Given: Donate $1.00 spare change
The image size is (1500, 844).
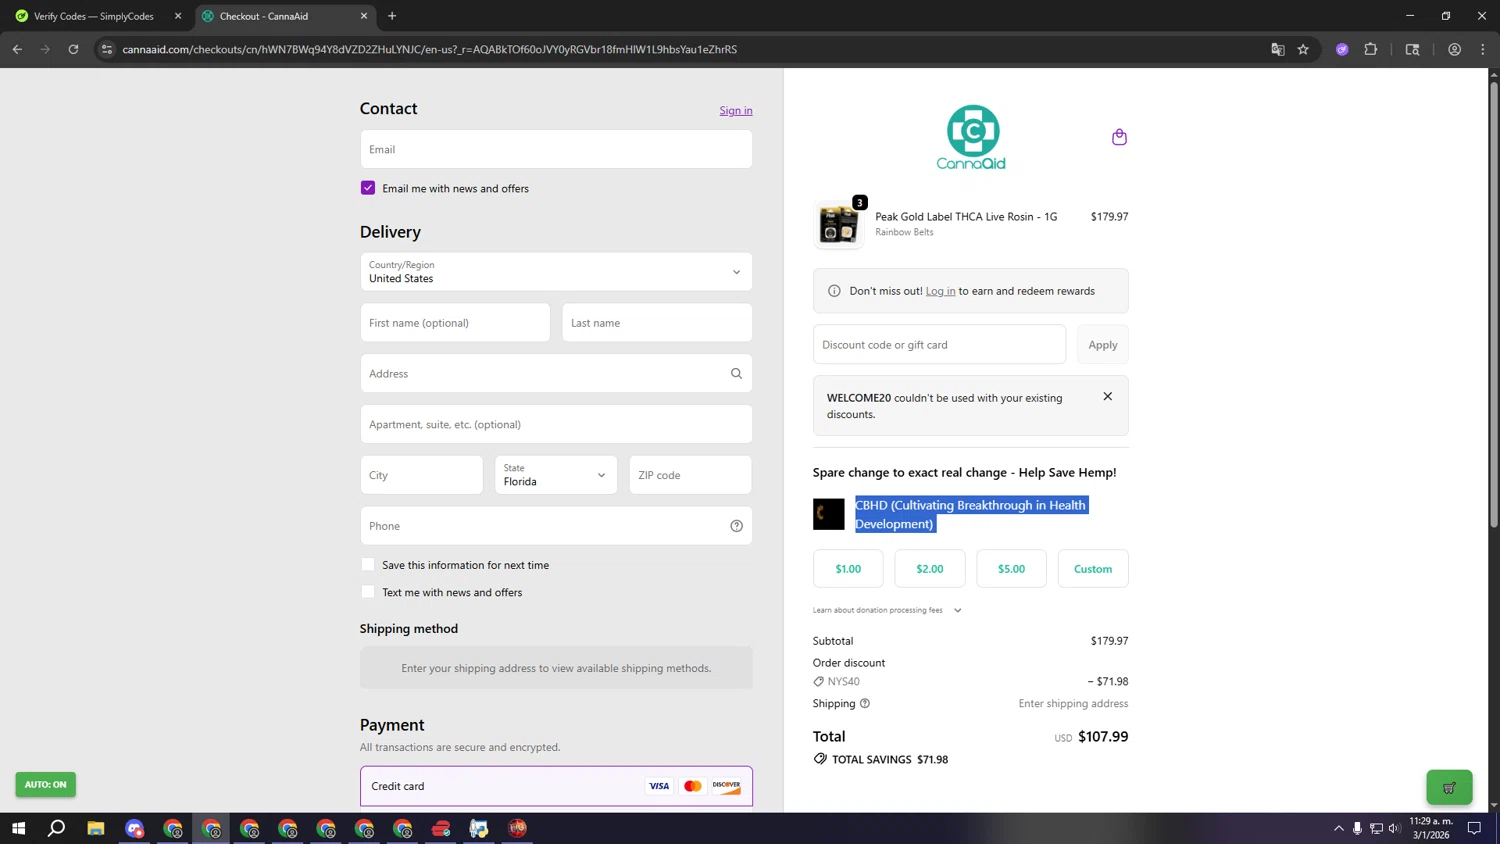Looking at the screenshot, I should 848,569.
